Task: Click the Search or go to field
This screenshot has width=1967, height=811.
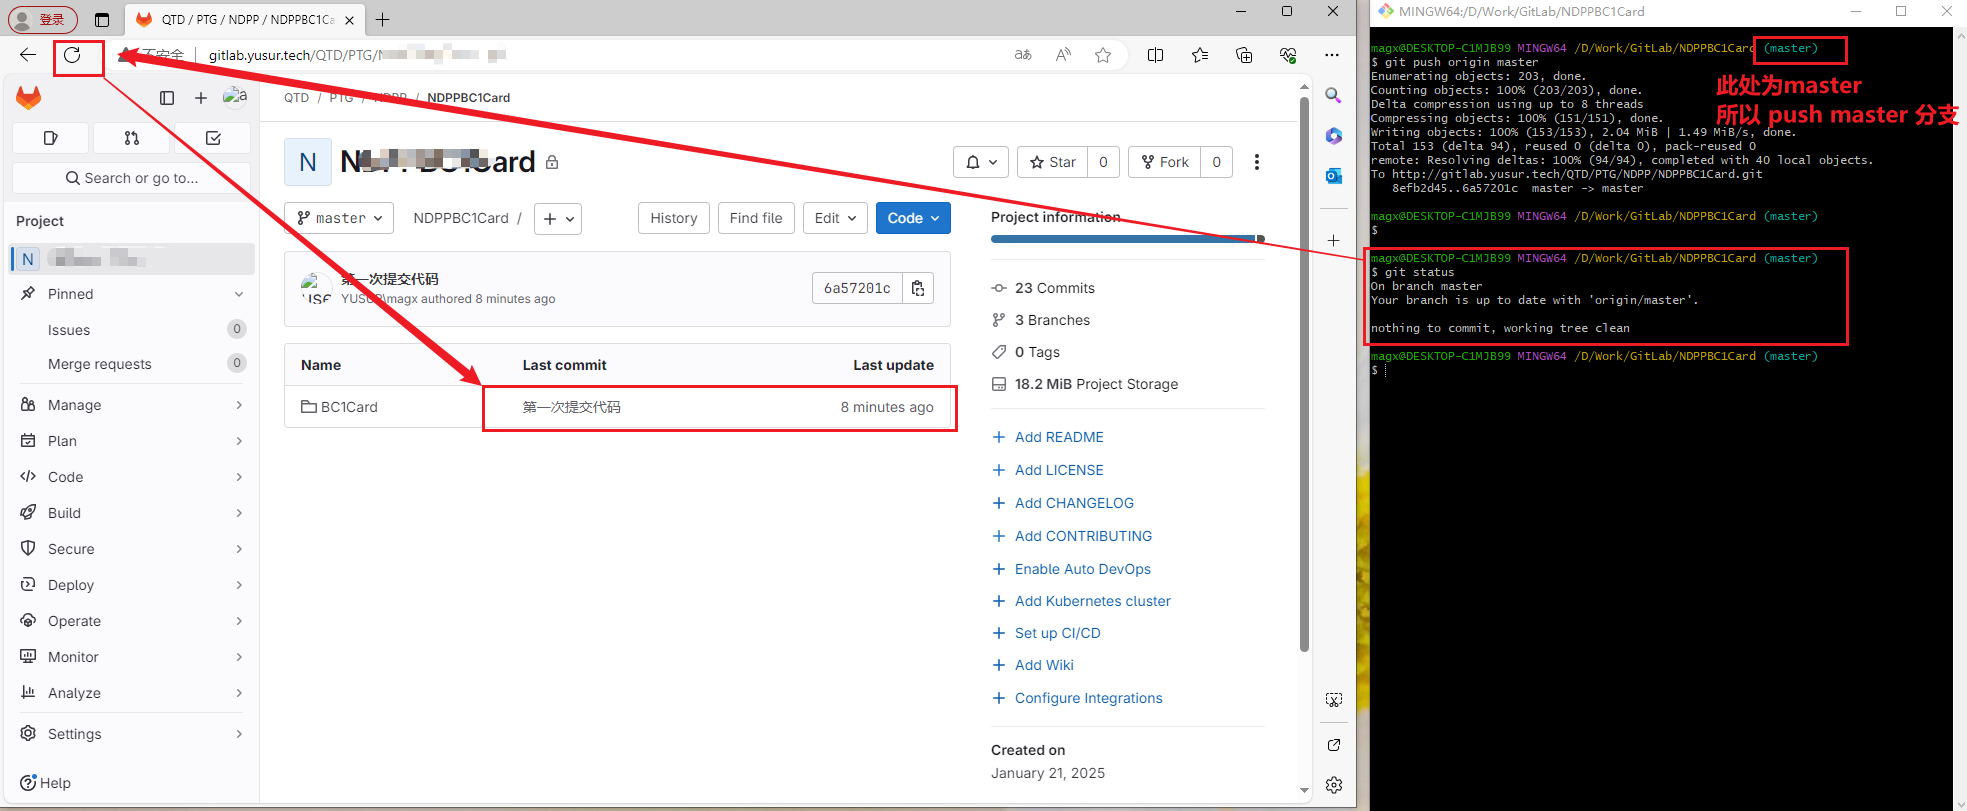Action: [x=132, y=178]
